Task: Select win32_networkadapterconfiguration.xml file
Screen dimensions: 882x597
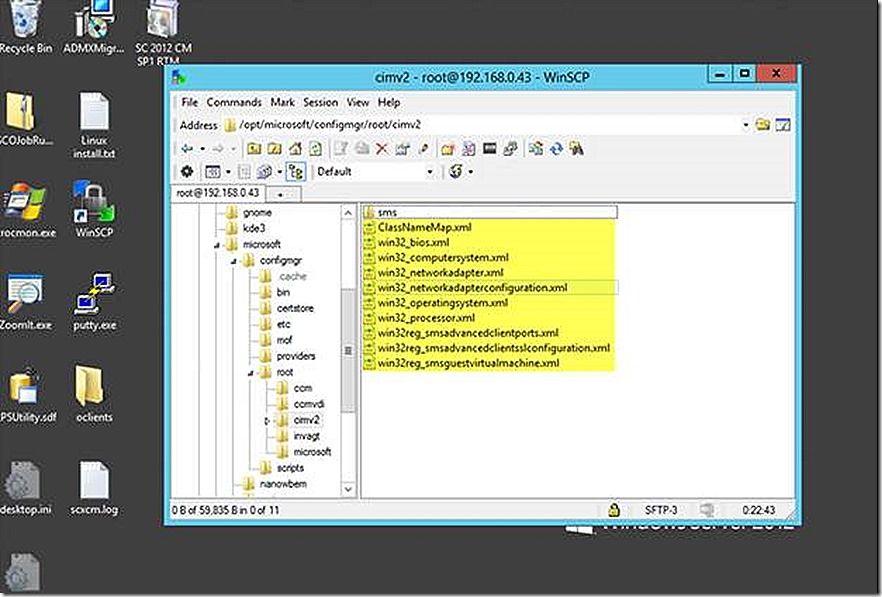Action: point(472,288)
